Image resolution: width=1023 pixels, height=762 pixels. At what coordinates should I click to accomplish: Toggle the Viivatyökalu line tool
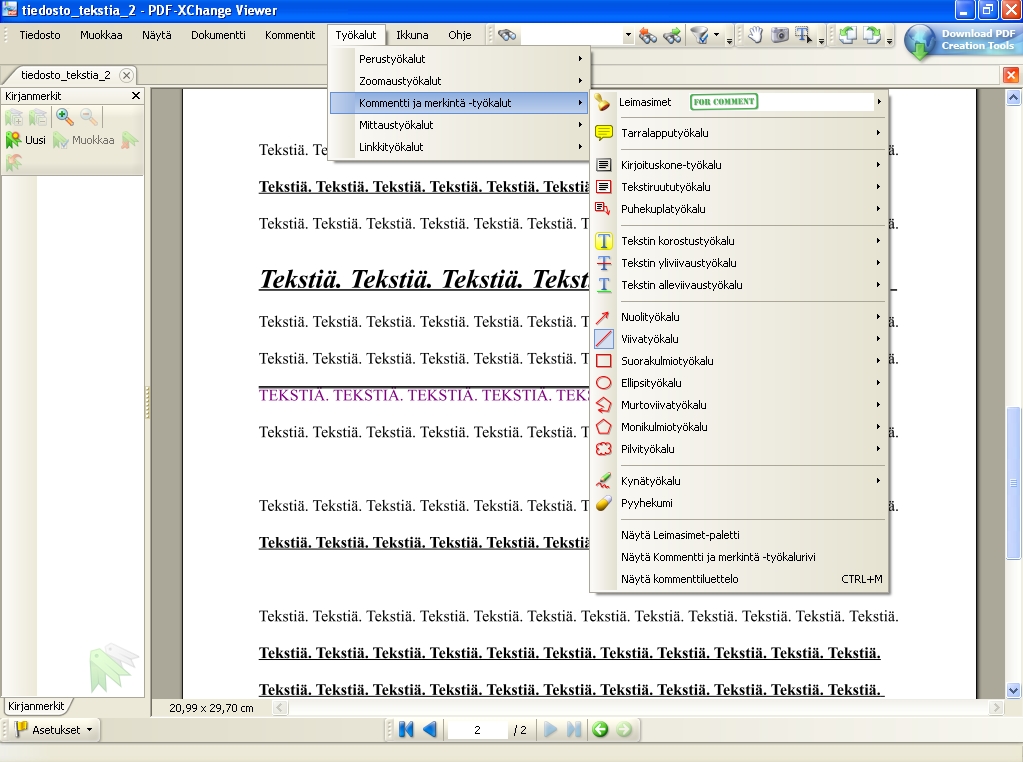tap(604, 339)
